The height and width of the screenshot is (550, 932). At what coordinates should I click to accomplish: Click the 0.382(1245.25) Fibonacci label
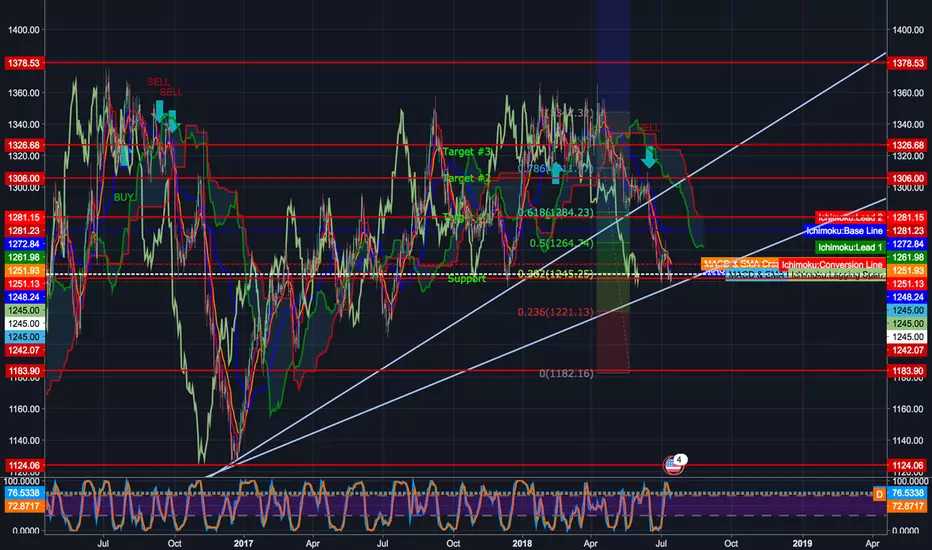coord(555,274)
